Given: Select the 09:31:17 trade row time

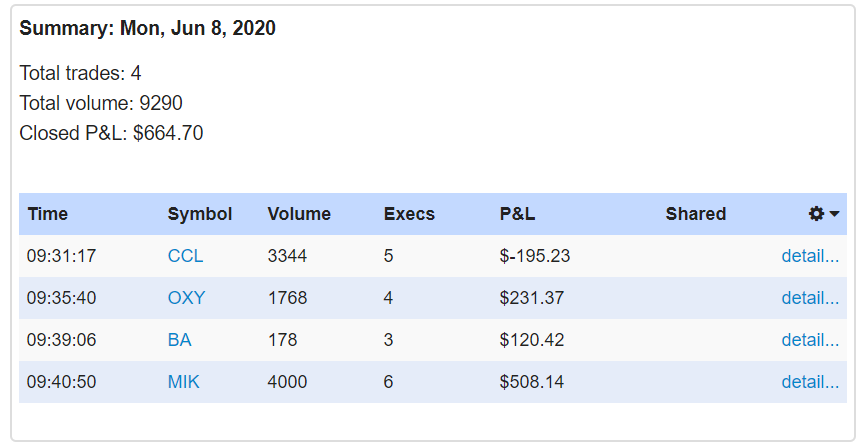Looking at the screenshot, I should click(x=62, y=256).
